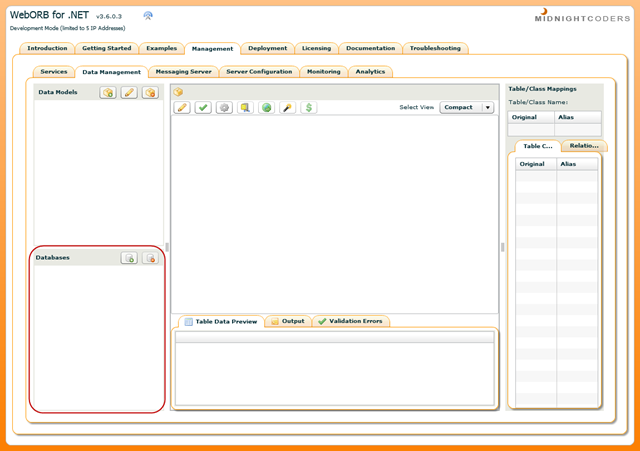The width and height of the screenshot is (640, 451).
Task: Switch to the Monitoring sub-tab
Action: click(x=323, y=71)
